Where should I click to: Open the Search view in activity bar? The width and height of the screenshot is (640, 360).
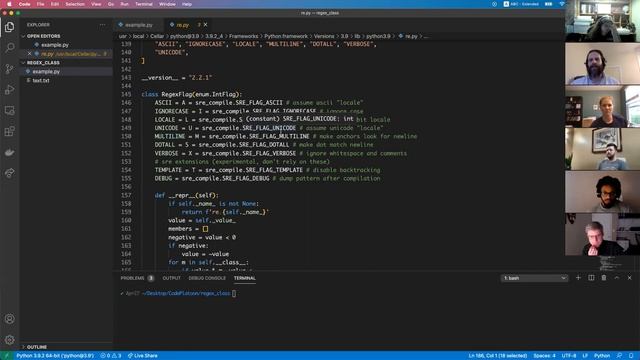pyautogui.click(x=9, y=48)
